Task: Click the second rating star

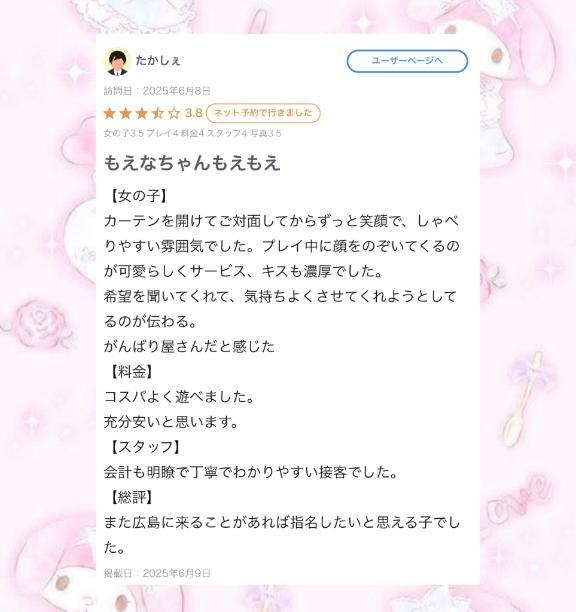Action: click(126, 113)
